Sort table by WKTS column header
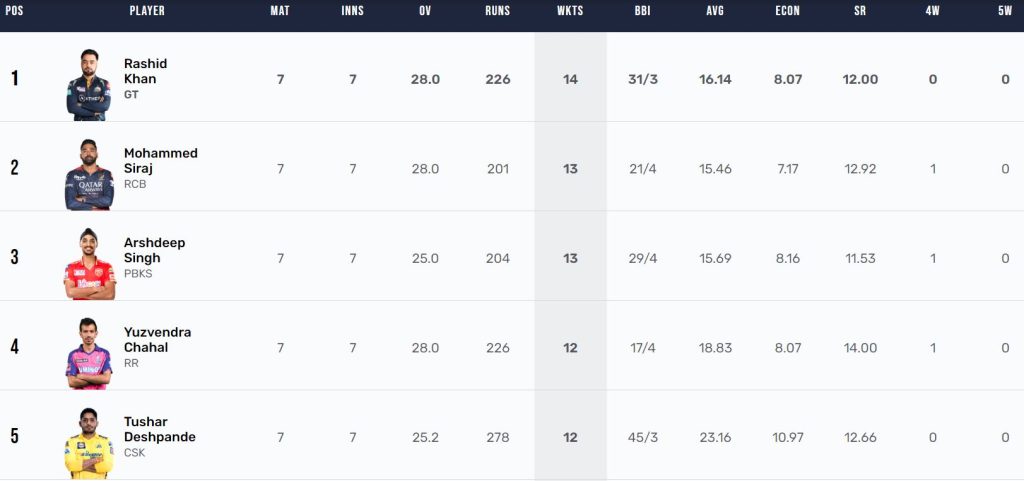 (x=570, y=11)
